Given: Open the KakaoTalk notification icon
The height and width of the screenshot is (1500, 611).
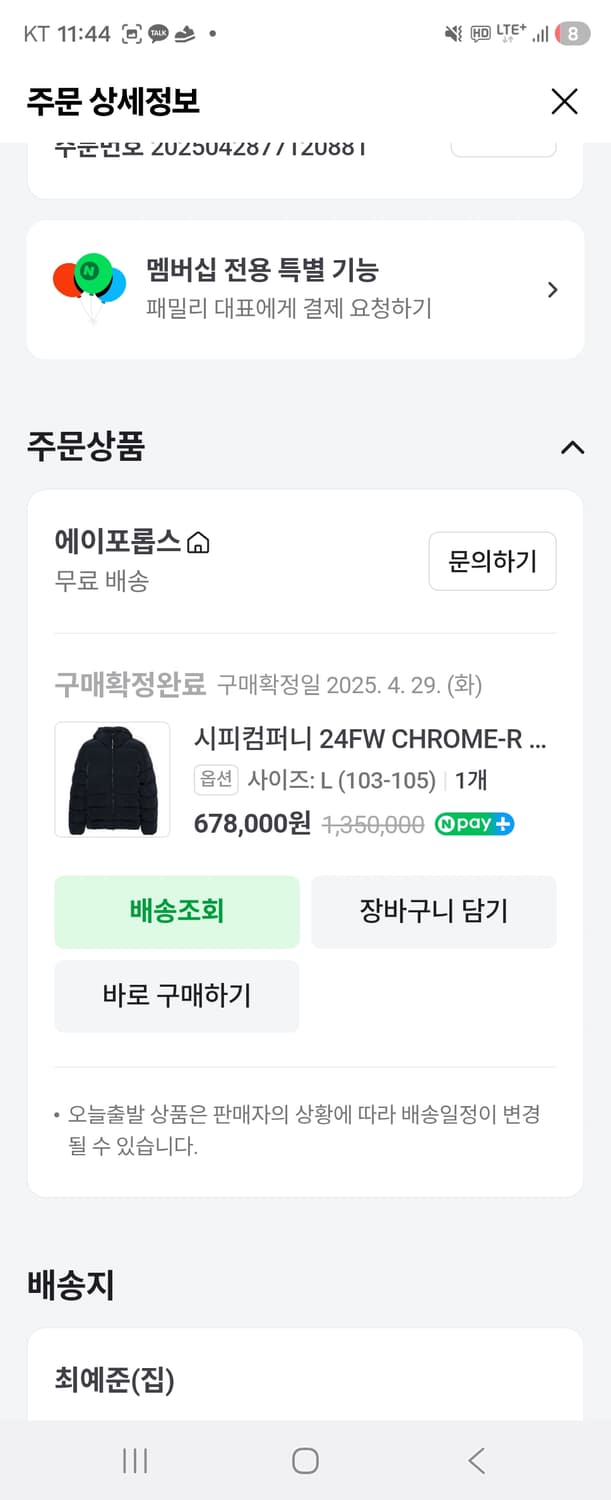Looking at the screenshot, I should (156, 33).
